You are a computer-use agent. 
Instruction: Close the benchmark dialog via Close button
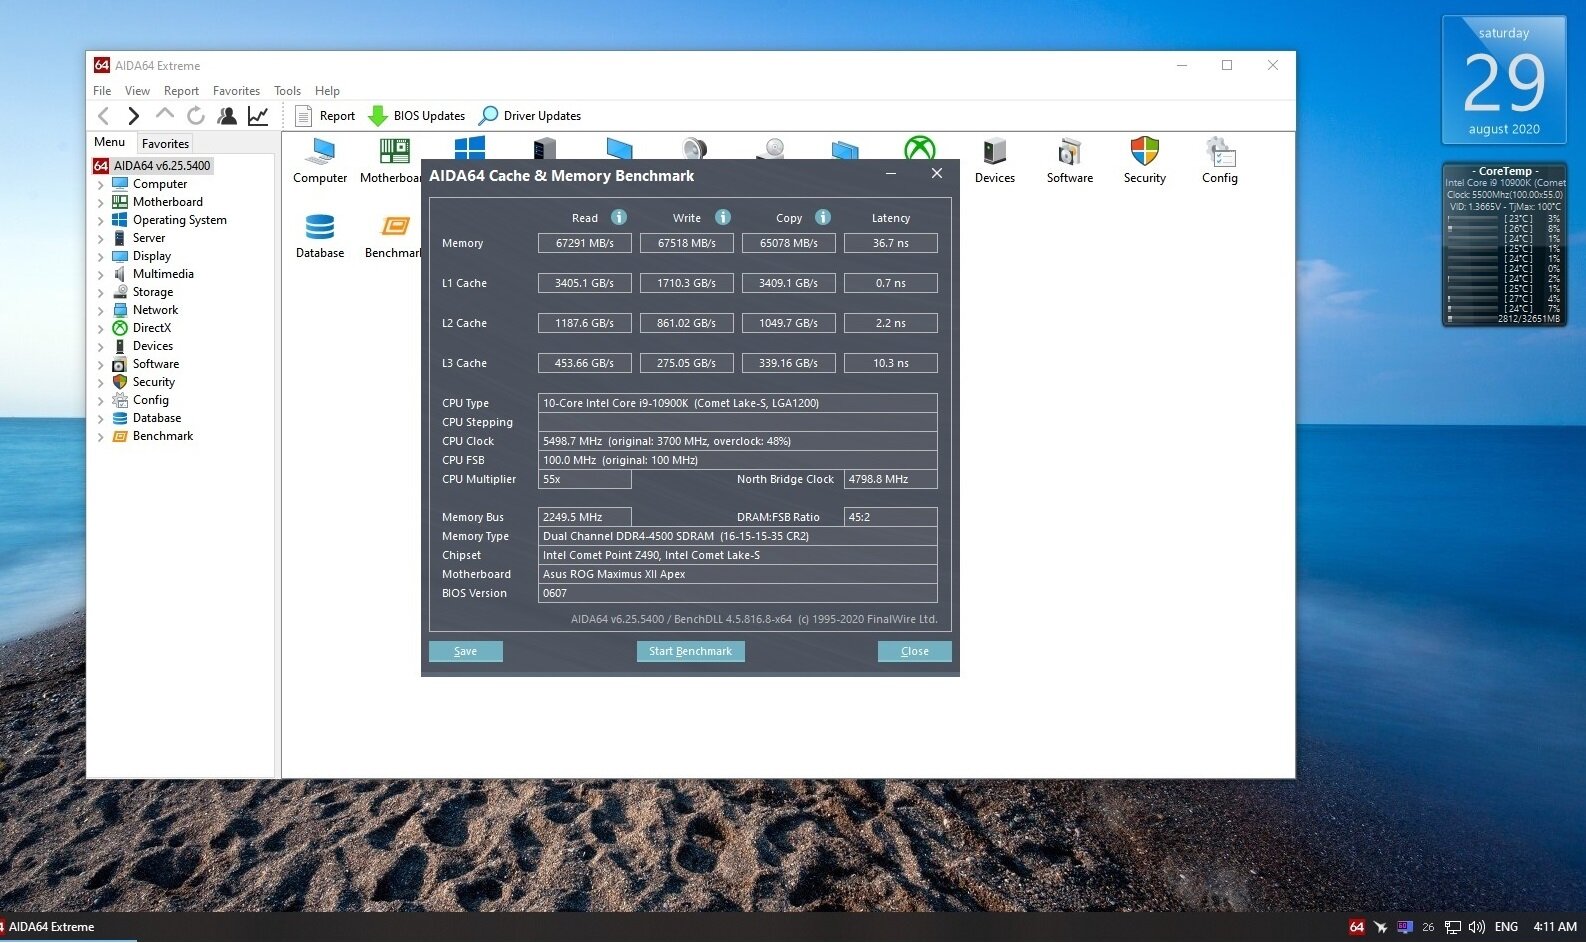pyautogui.click(x=915, y=651)
